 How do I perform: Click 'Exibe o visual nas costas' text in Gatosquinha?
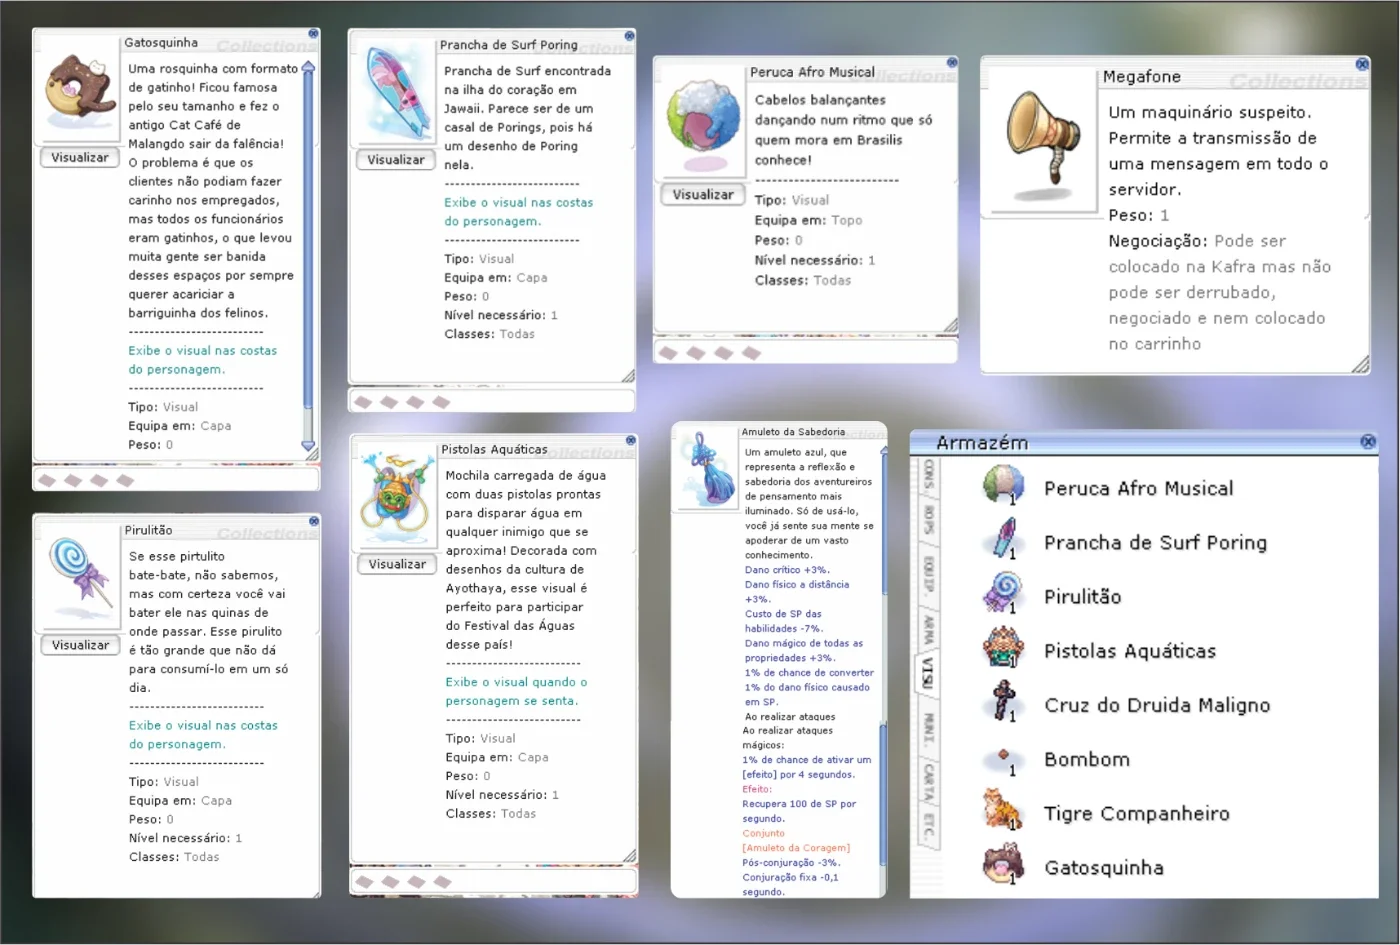(x=202, y=351)
